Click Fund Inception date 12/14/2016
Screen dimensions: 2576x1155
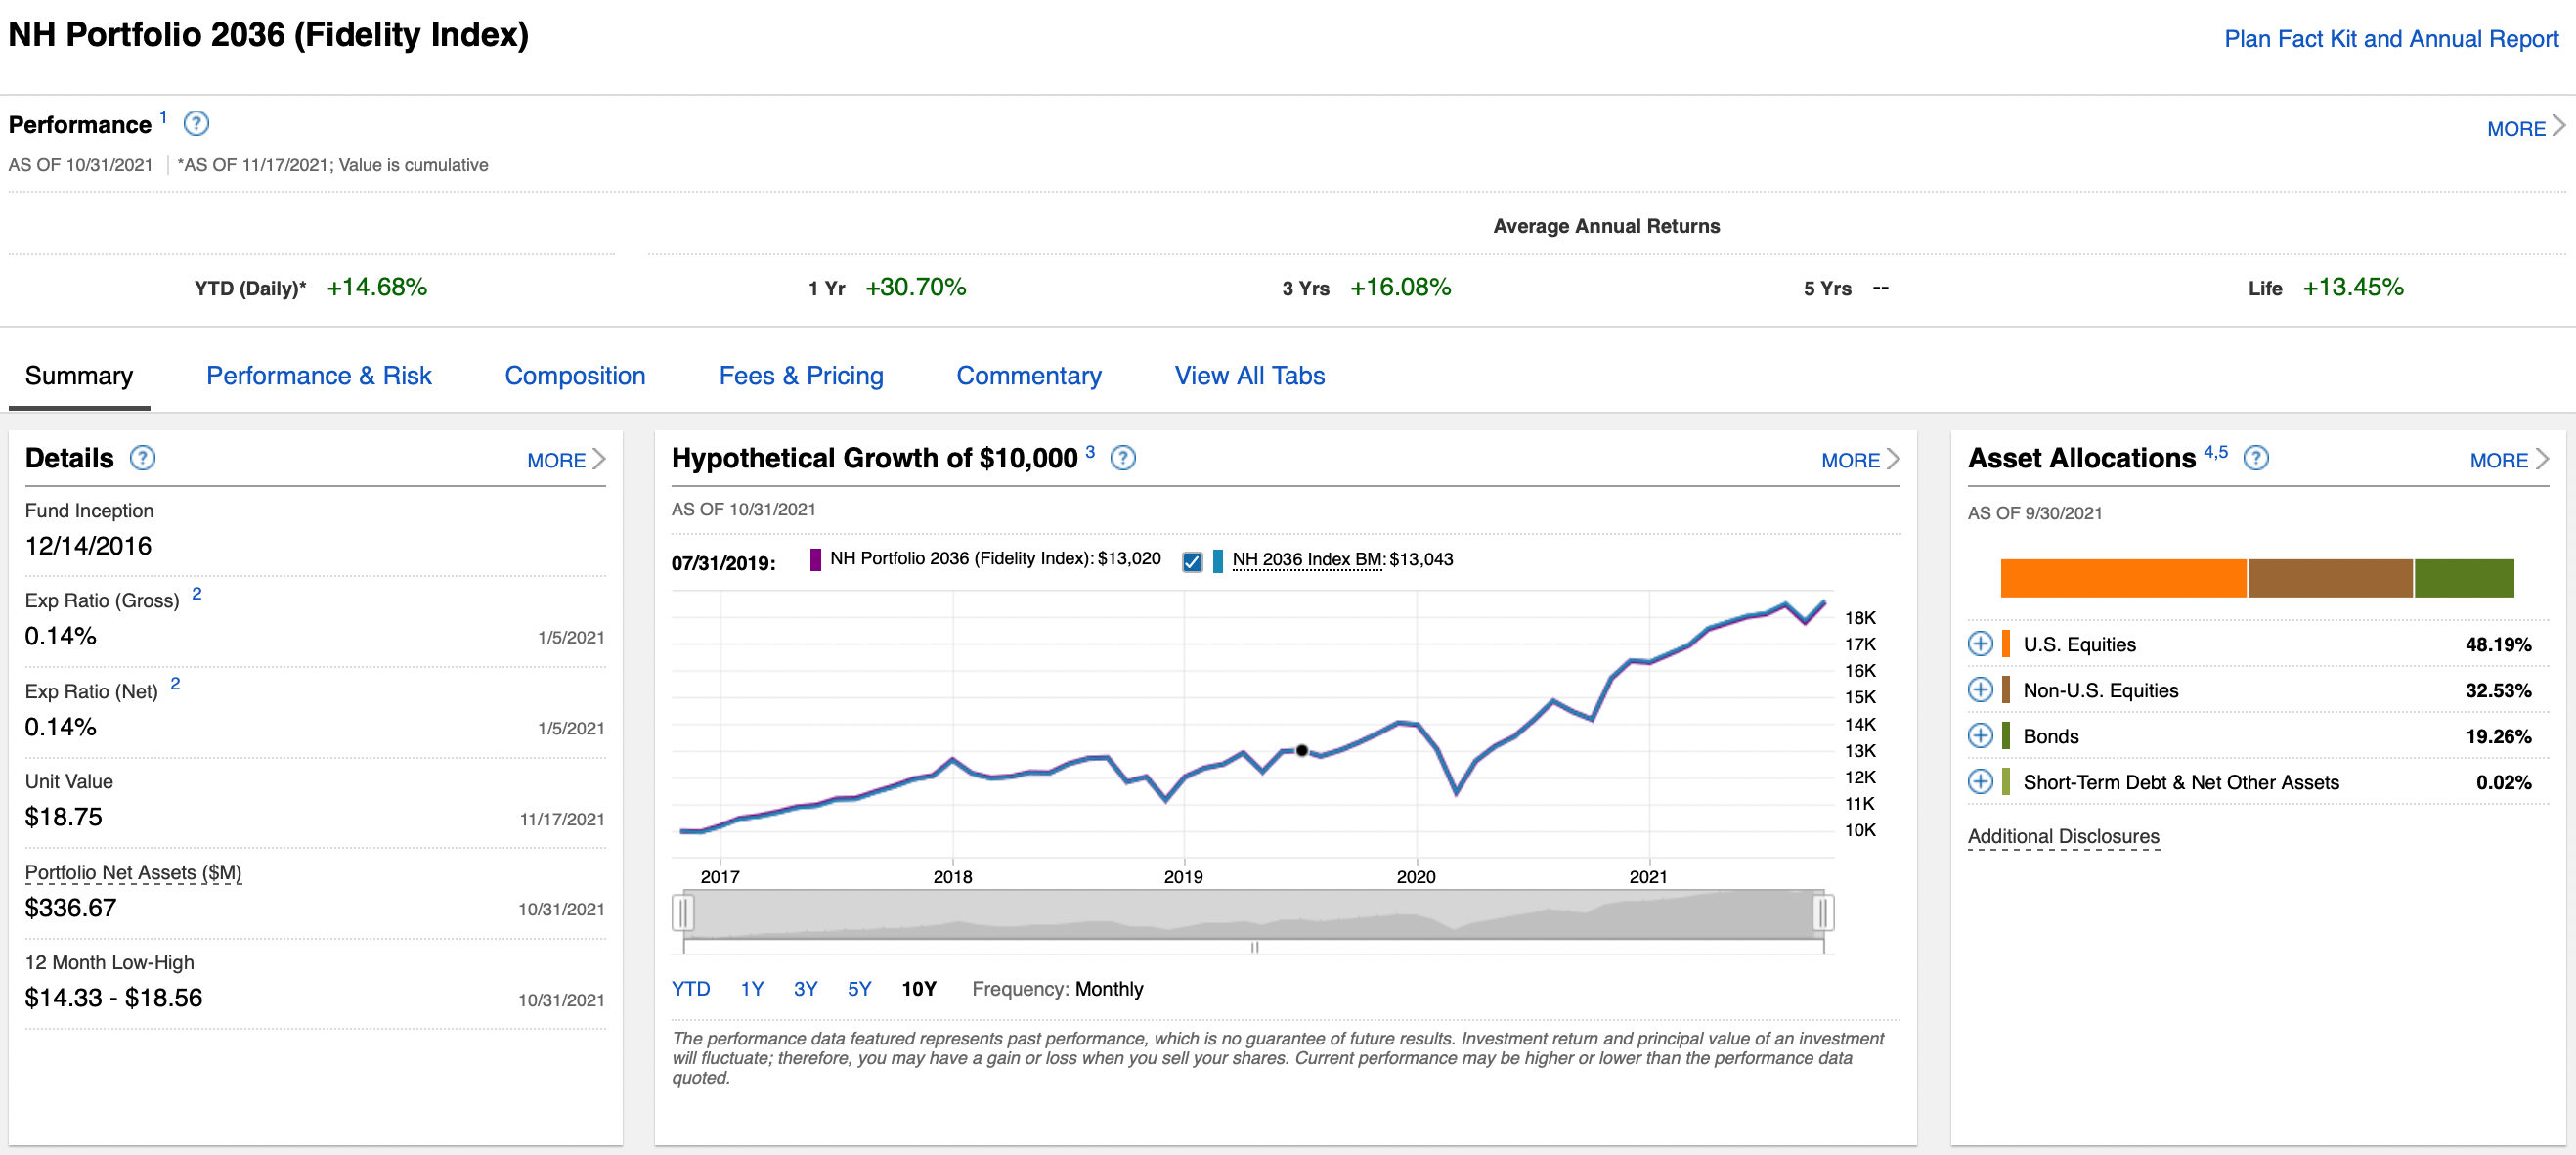88,546
